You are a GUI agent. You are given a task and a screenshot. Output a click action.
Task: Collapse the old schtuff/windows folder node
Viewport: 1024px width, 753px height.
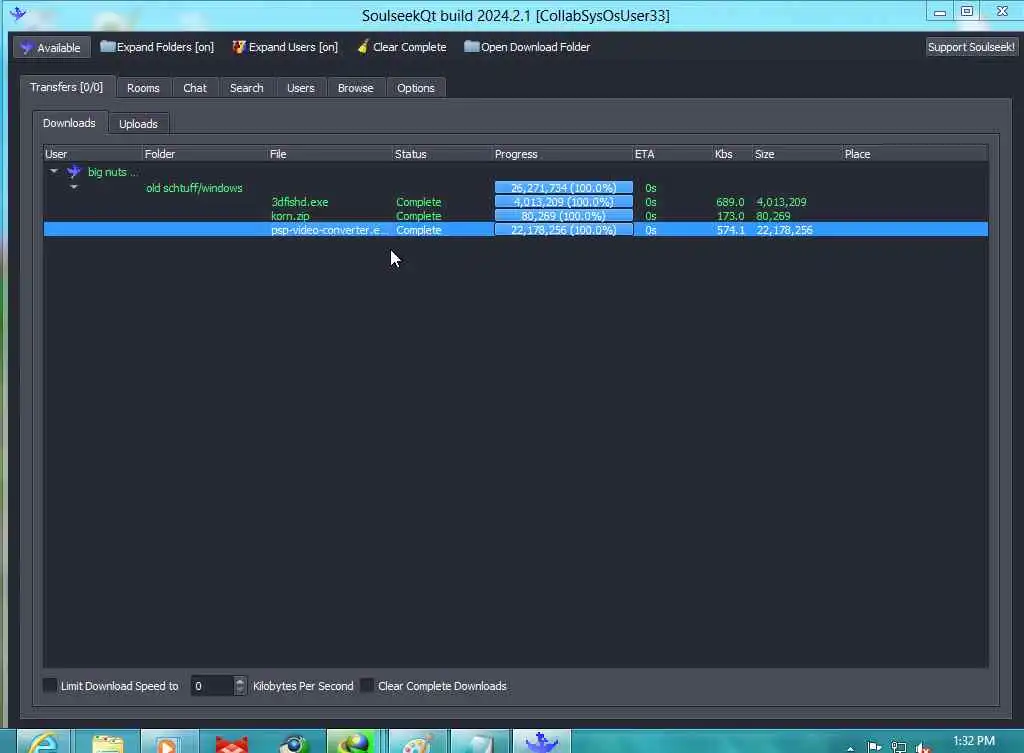click(74, 187)
